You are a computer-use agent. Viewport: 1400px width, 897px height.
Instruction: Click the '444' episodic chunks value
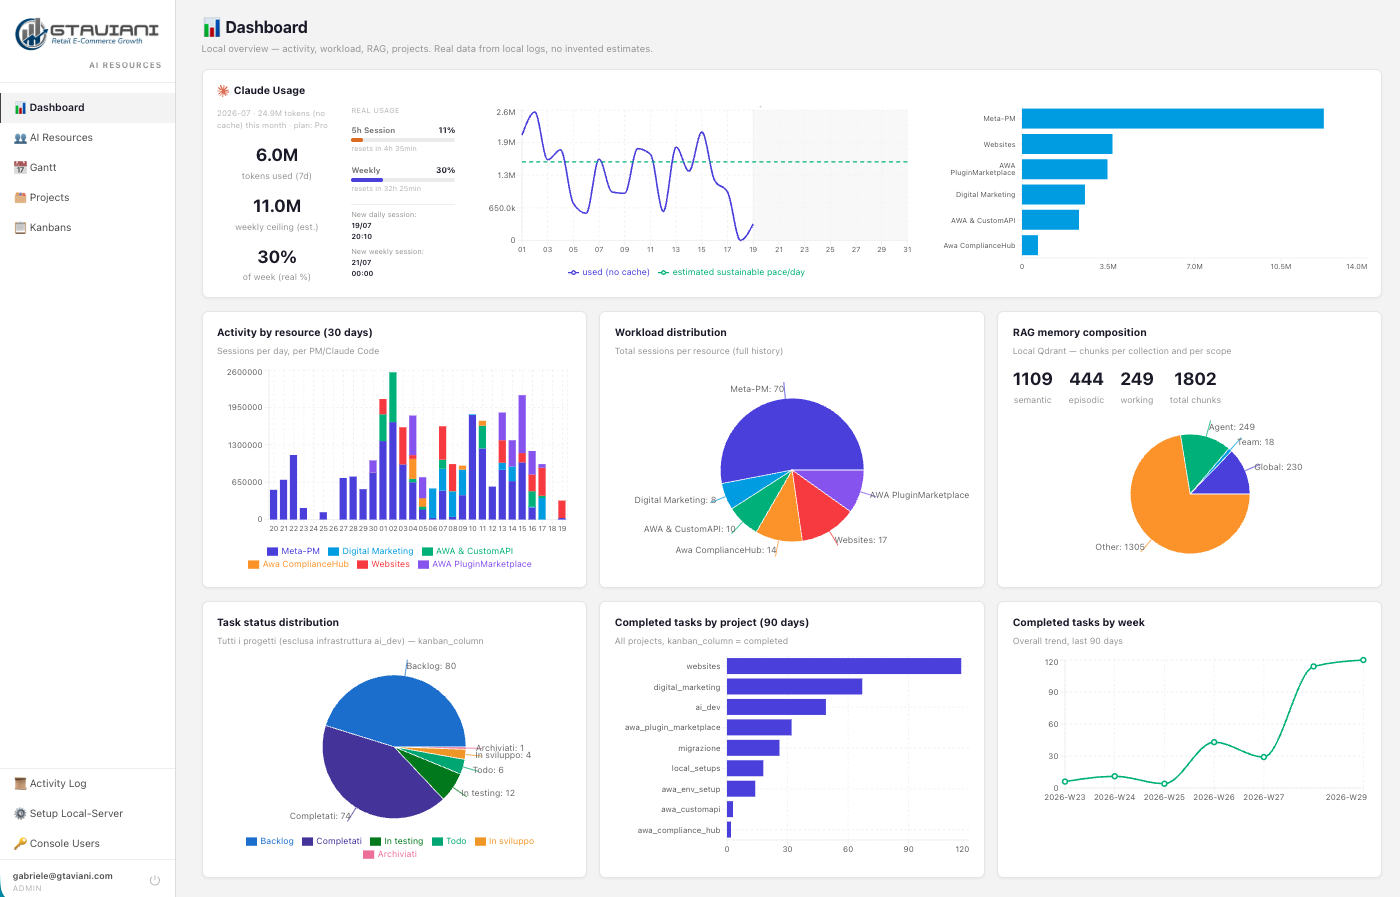click(x=1086, y=379)
